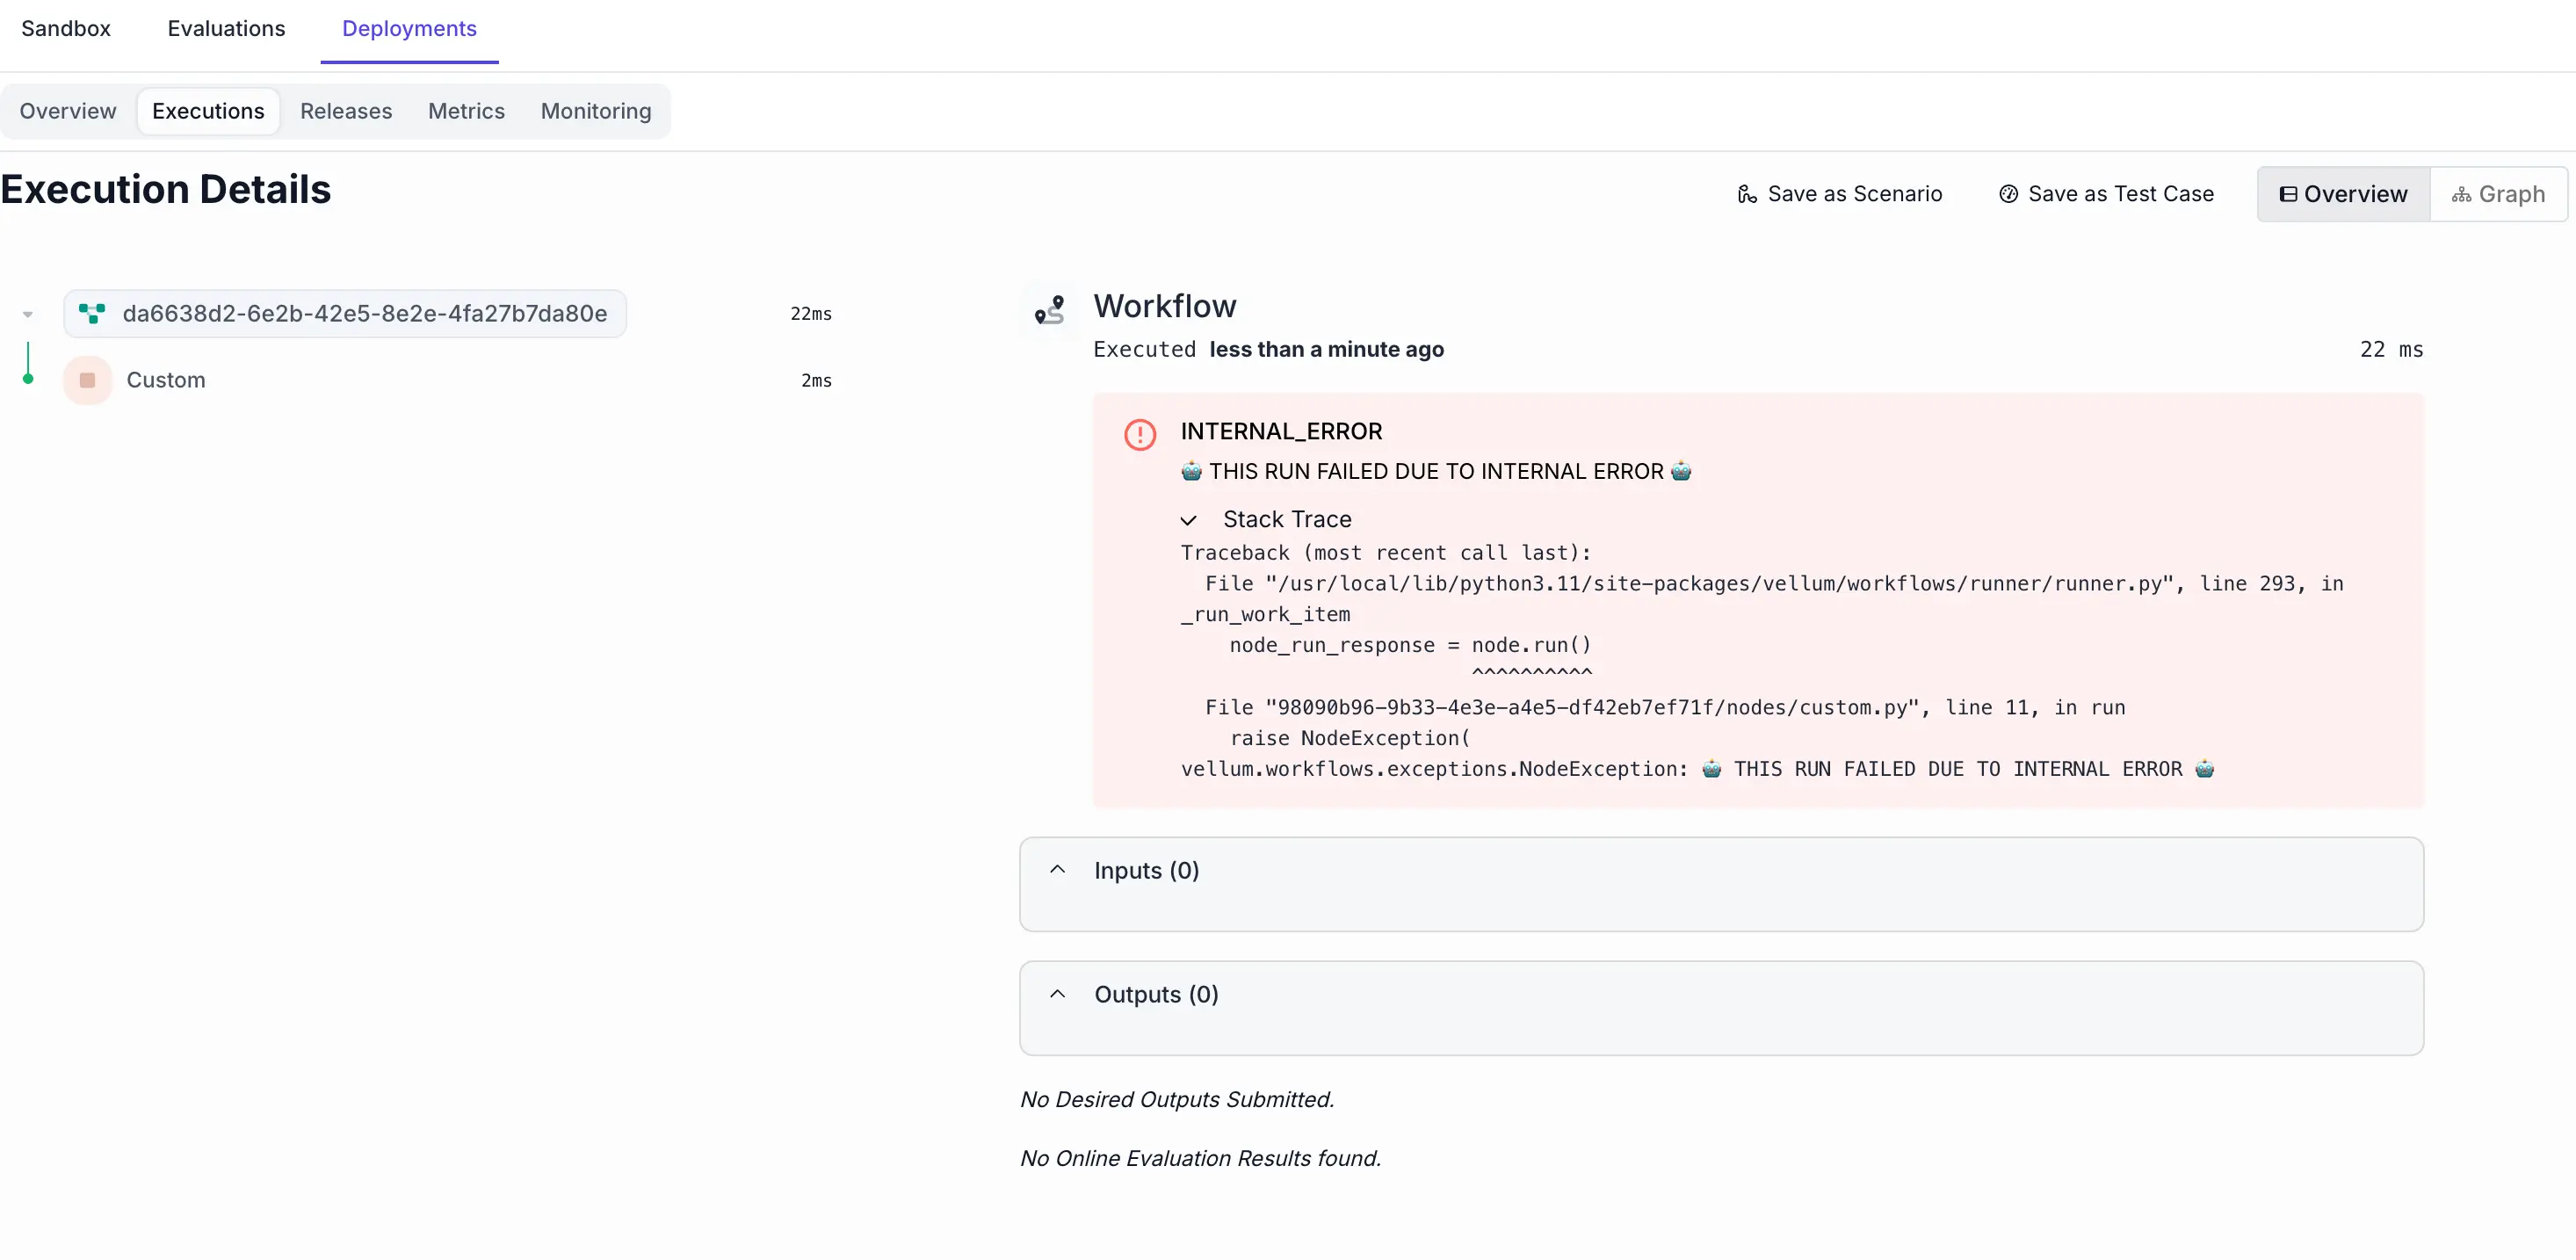The width and height of the screenshot is (2576, 1260).
Task: Click the Workflow route icon in header
Action: 1049,310
